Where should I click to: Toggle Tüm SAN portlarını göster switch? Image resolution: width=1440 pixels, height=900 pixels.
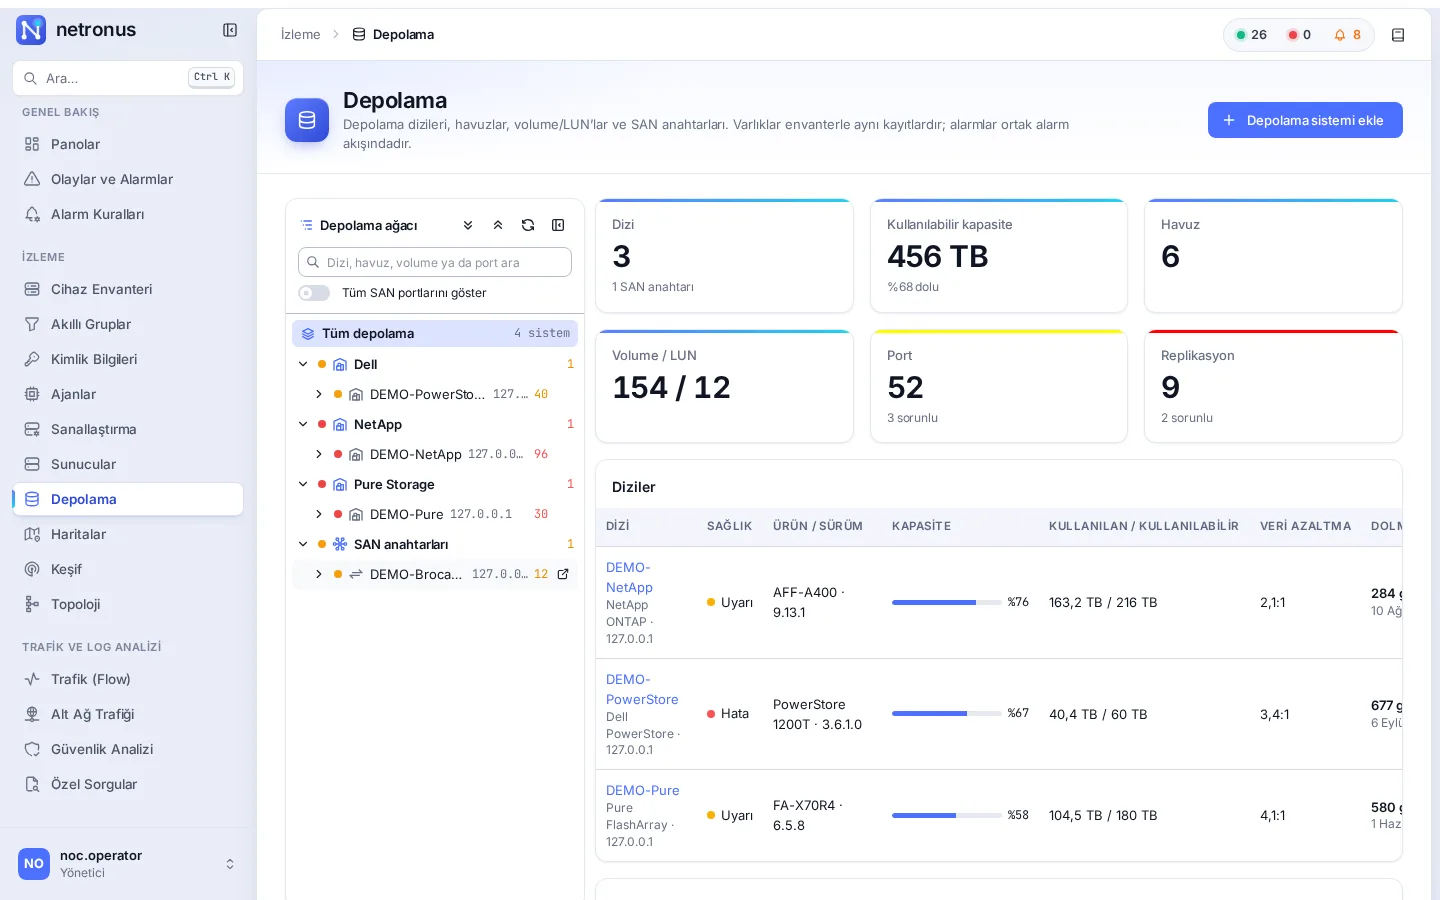tap(314, 293)
